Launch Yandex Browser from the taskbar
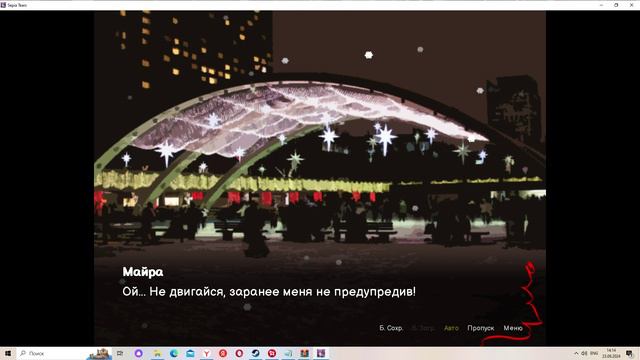 207,353
